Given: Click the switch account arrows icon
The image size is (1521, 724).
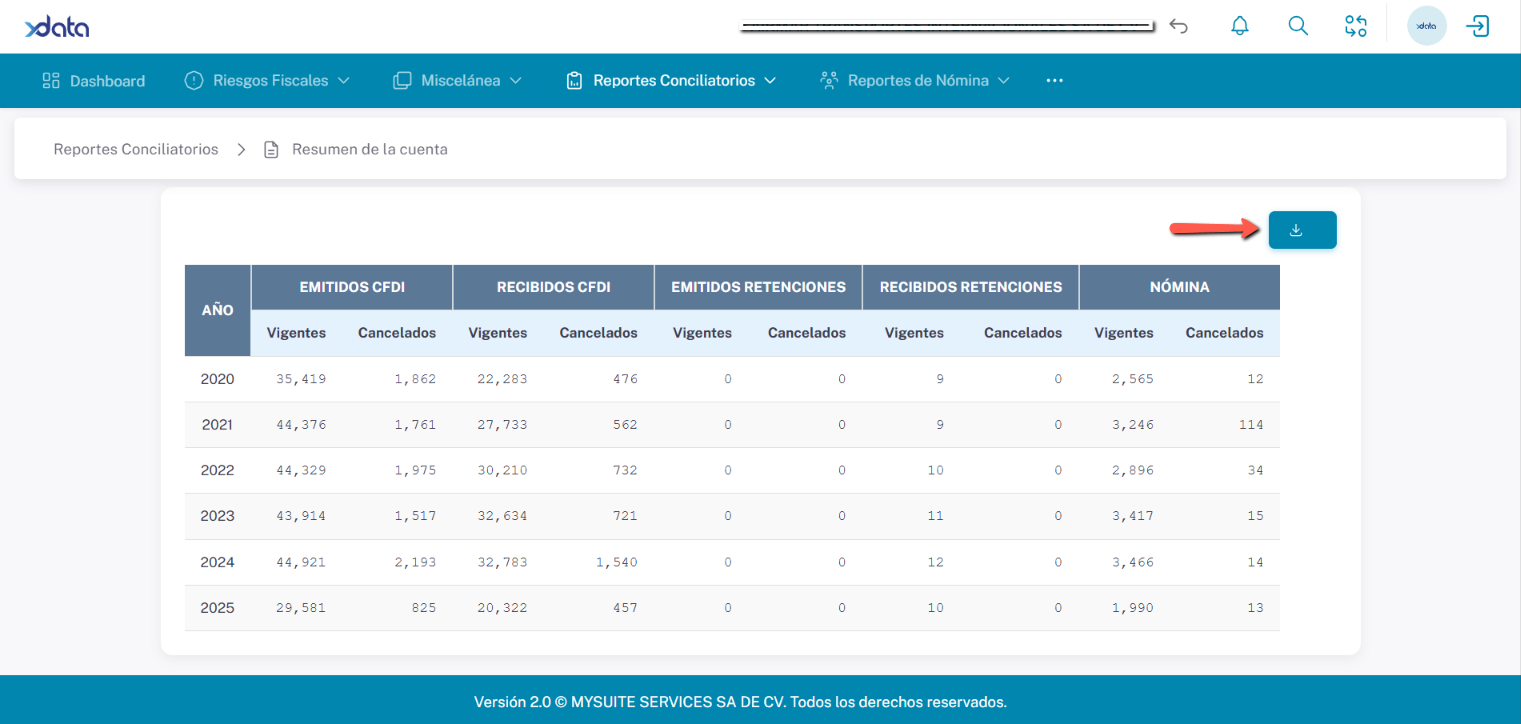Looking at the screenshot, I should pyautogui.click(x=1355, y=27).
